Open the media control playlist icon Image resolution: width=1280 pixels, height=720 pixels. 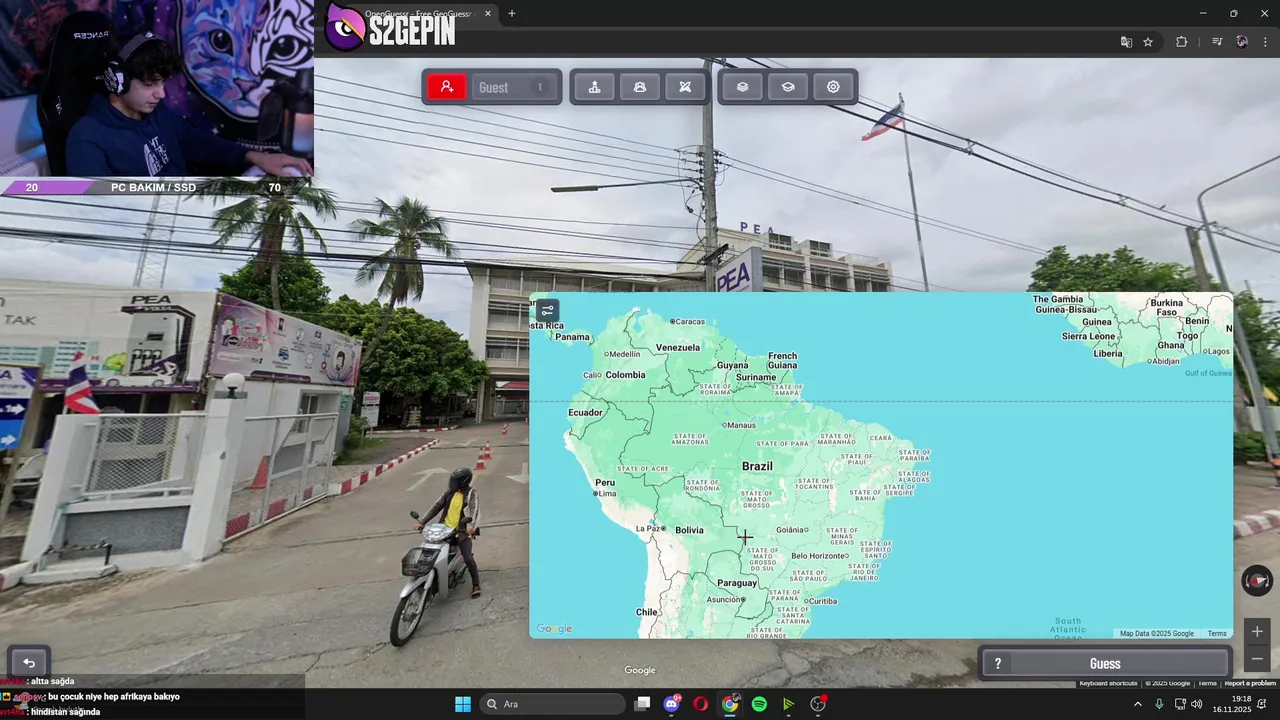(1217, 42)
